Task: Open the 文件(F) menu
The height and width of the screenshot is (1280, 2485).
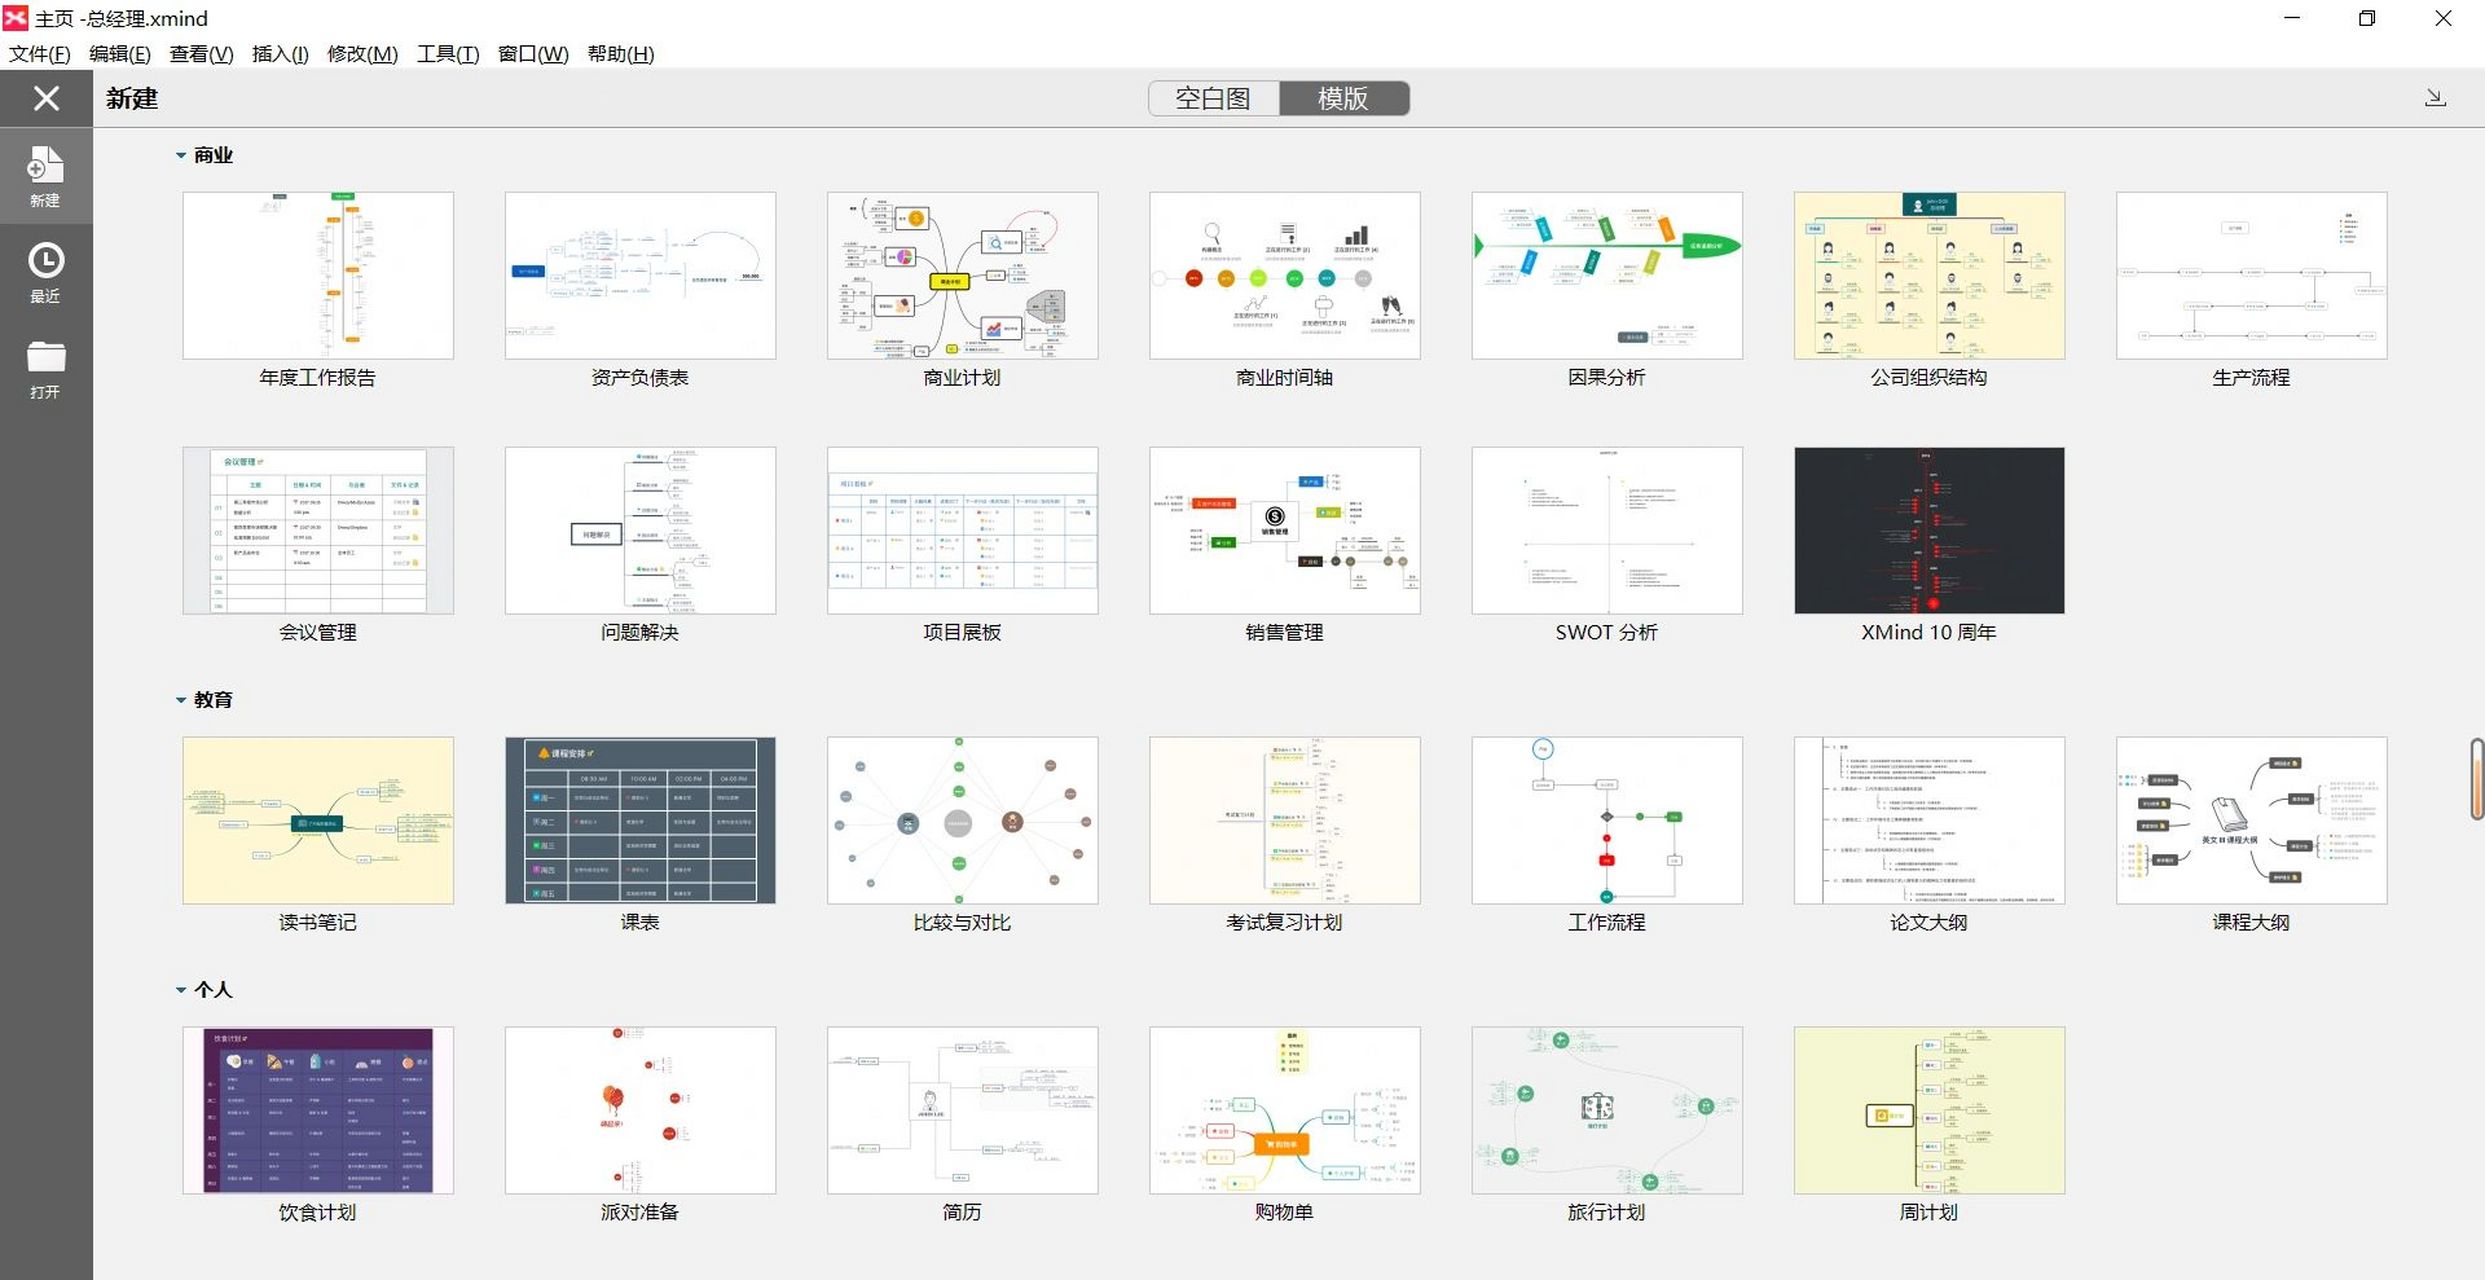Action: 39,54
